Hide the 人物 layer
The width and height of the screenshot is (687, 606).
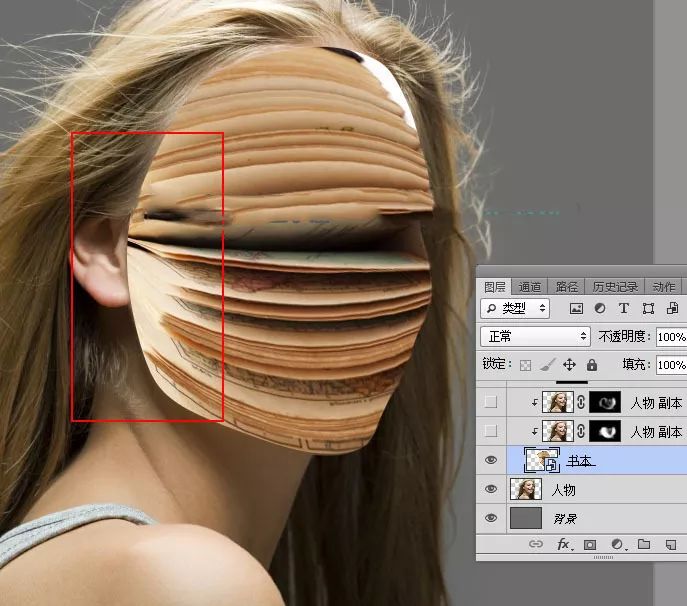tap(491, 489)
